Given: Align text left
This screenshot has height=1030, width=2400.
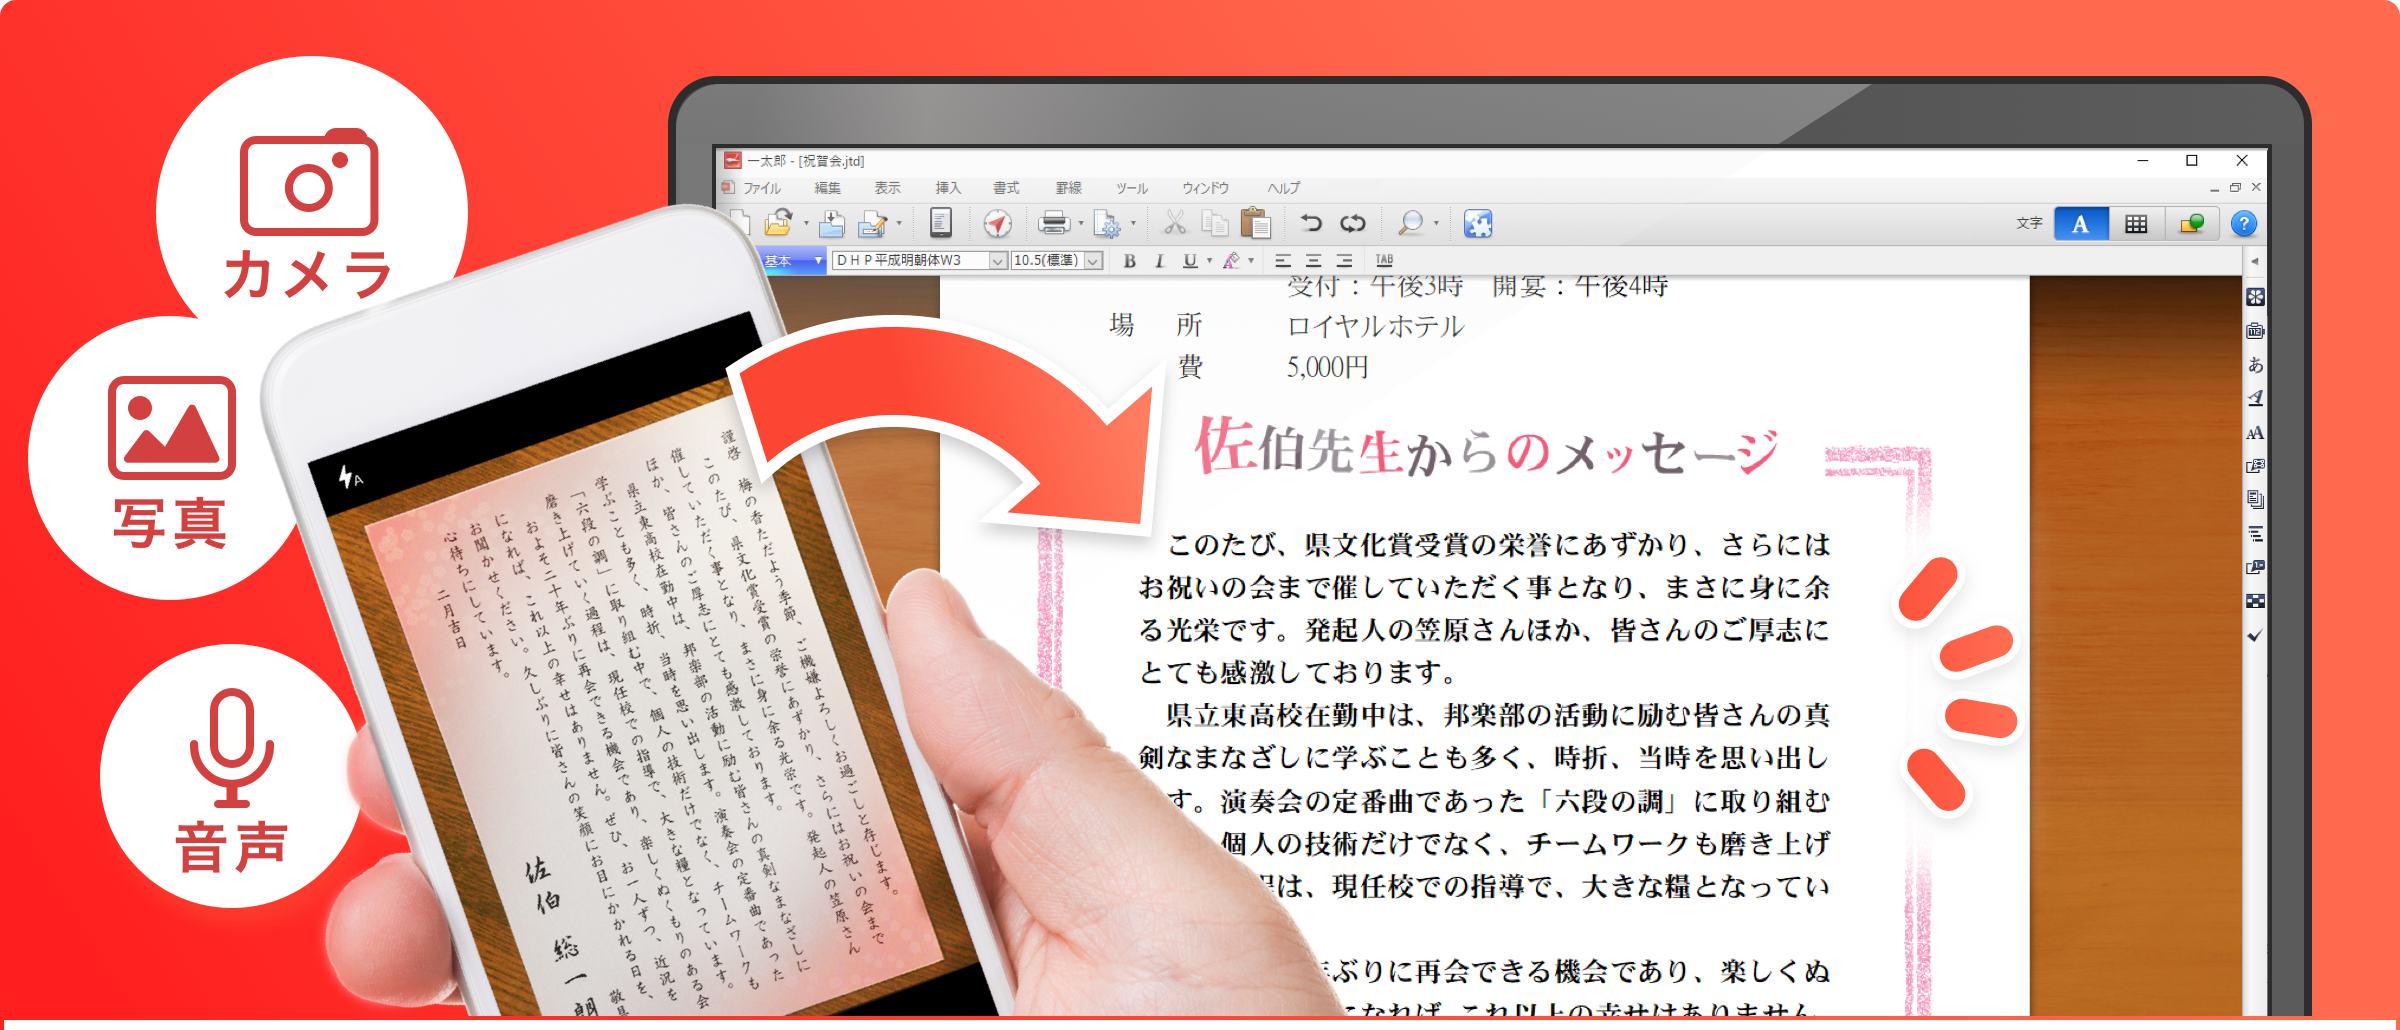Looking at the screenshot, I should (1283, 261).
